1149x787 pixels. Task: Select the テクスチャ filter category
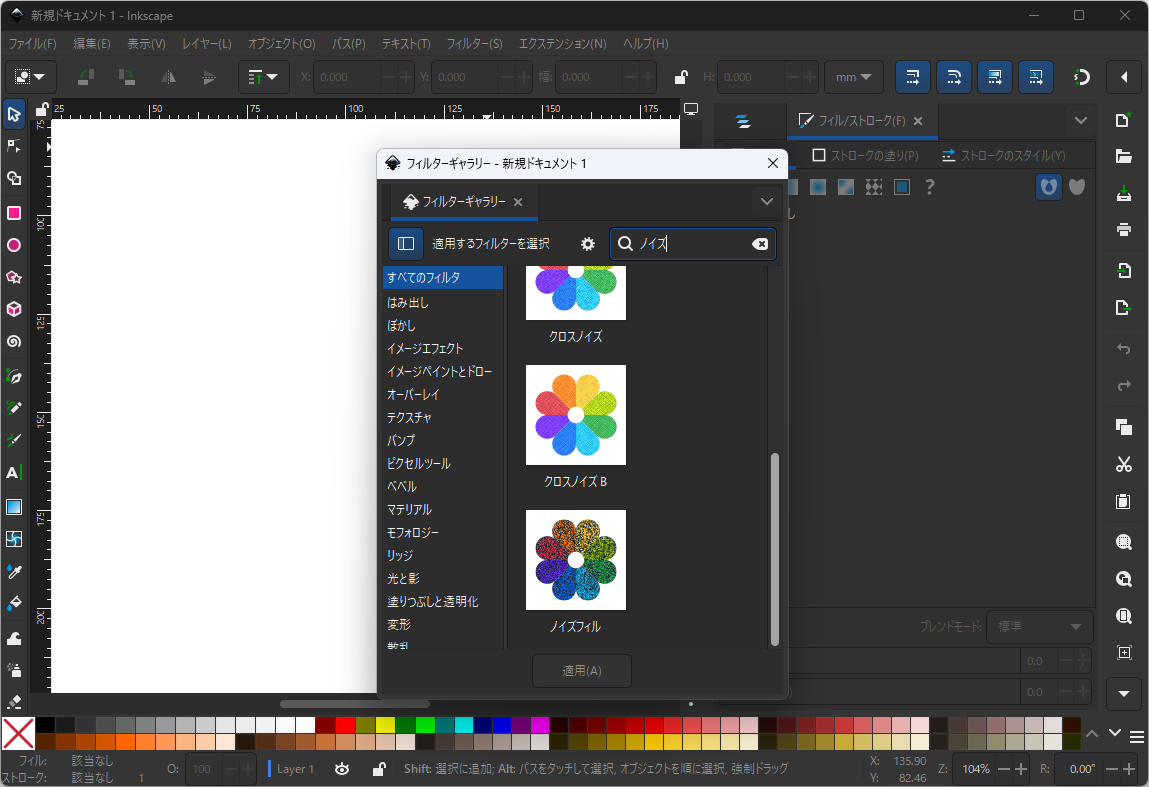coord(443,418)
